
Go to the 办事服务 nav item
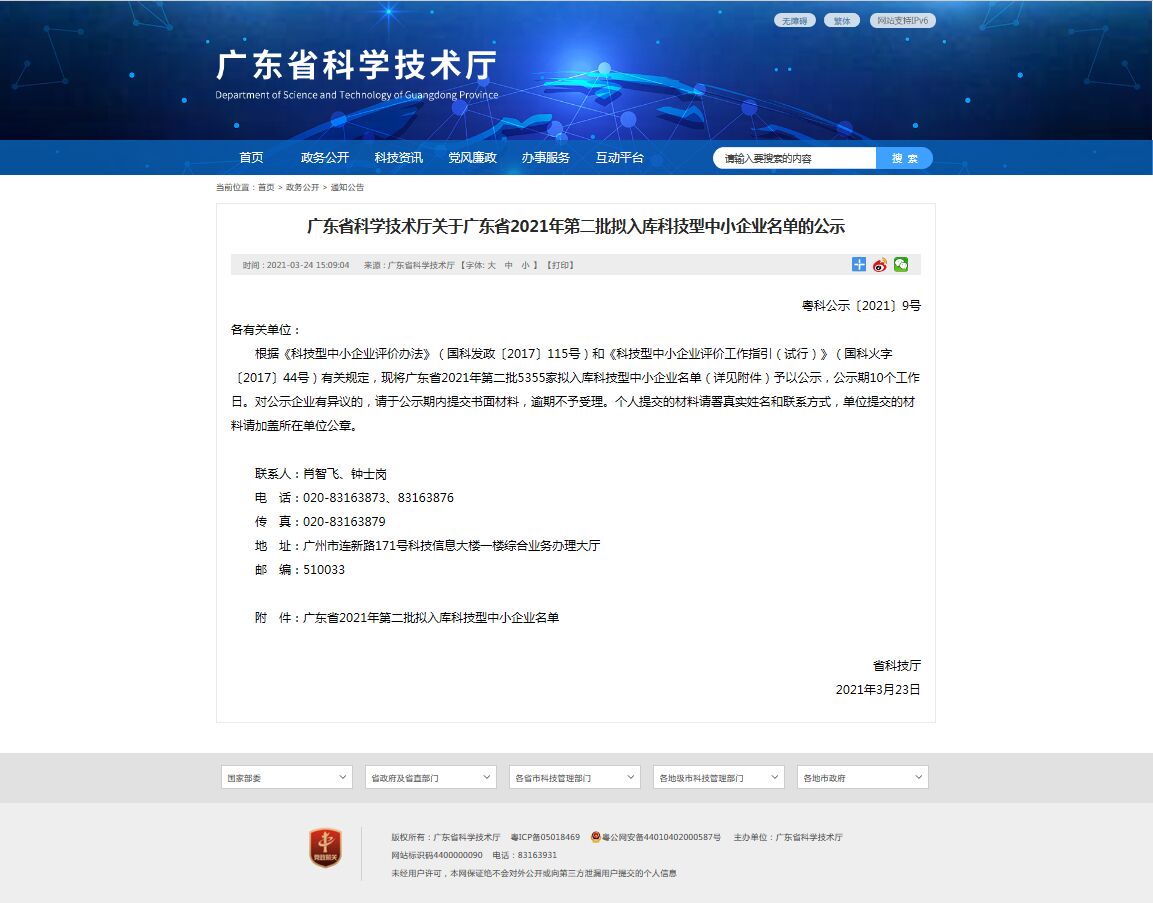[545, 158]
